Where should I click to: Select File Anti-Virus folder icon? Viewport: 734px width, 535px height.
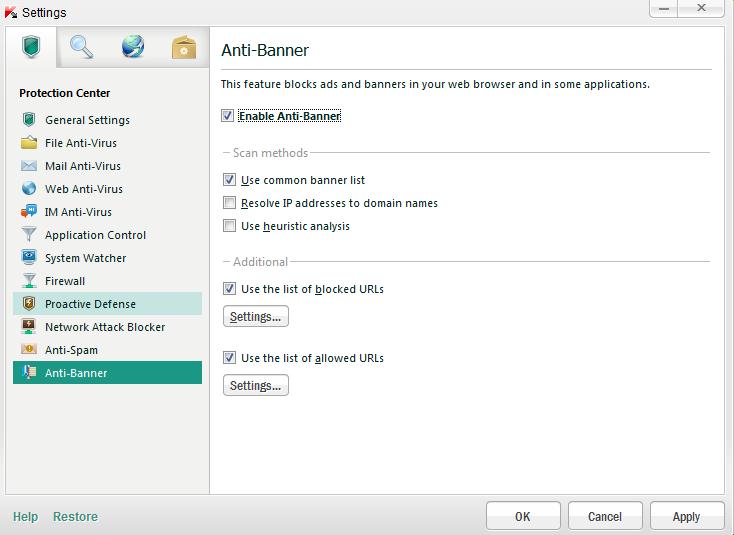pyautogui.click(x=29, y=143)
